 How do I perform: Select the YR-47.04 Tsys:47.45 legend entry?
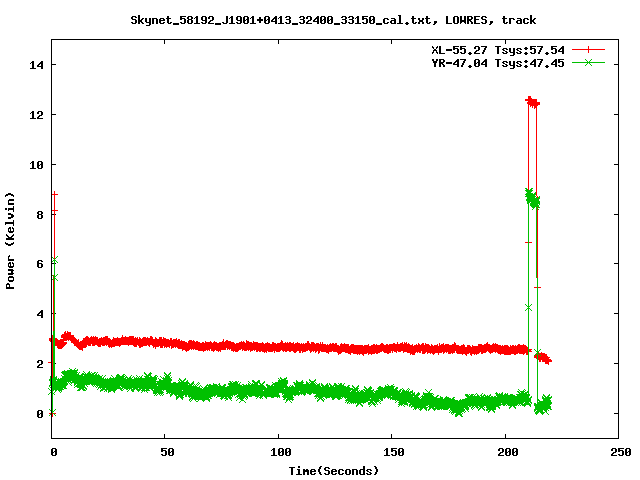click(498, 63)
